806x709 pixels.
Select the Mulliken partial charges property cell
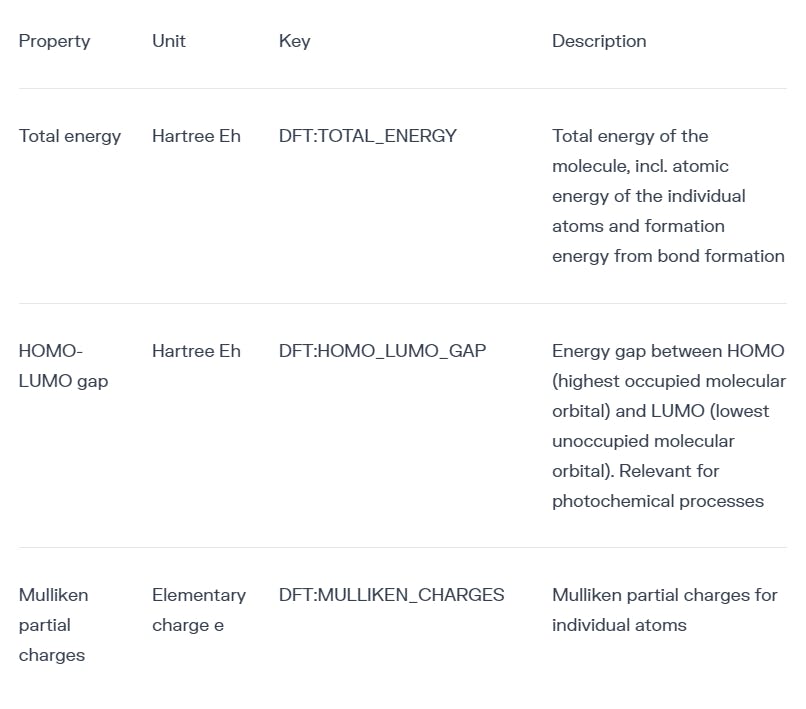(53, 625)
